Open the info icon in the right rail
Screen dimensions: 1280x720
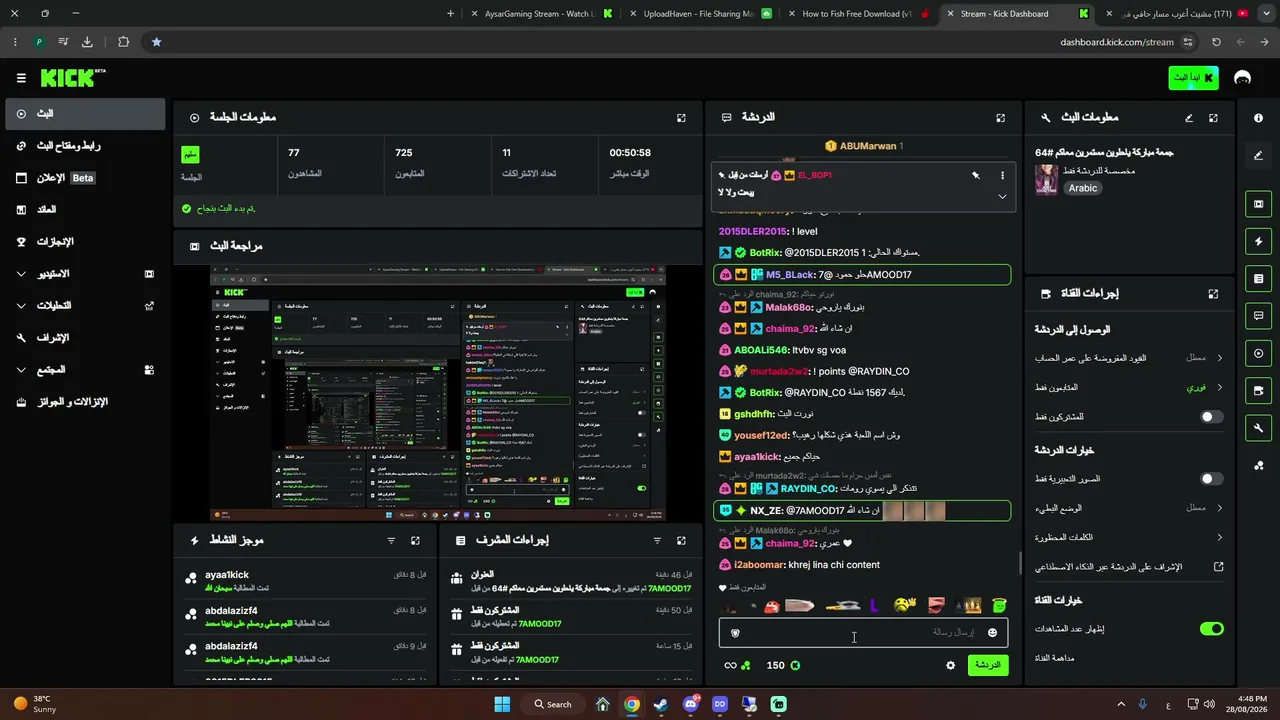pos(1258,117)
